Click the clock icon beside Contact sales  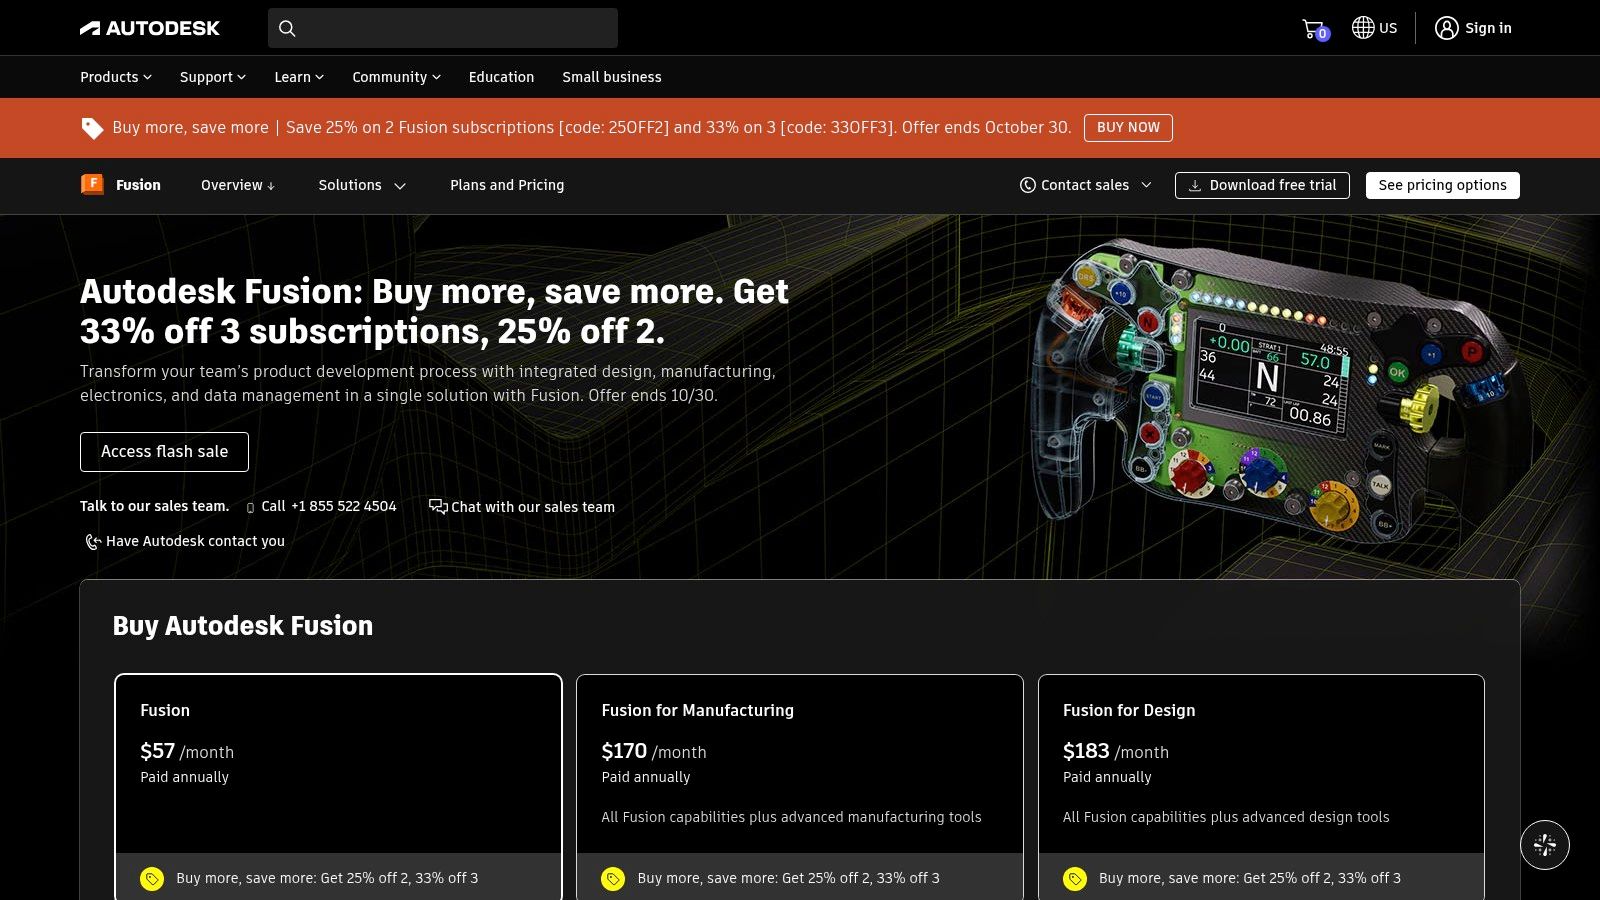[1027, 185]
